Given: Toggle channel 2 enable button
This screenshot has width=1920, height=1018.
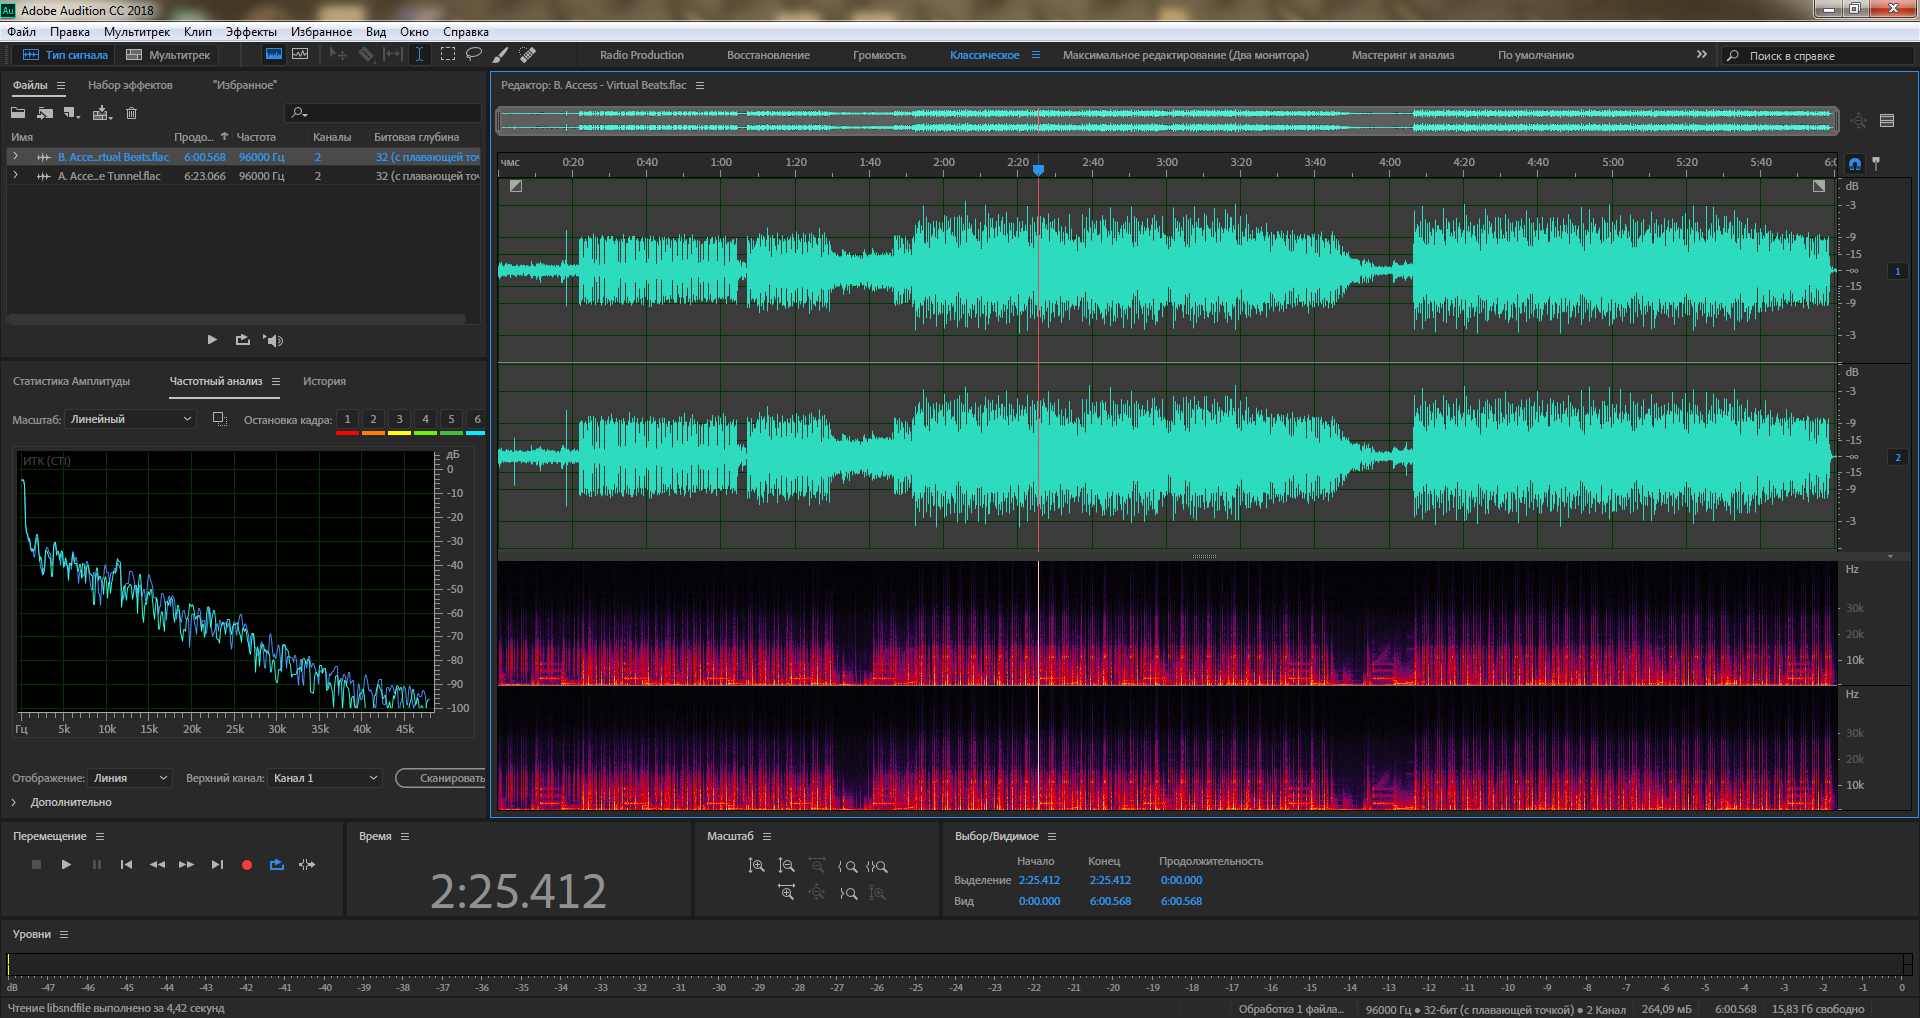Looking at the screenshot, I should click(x=1897, y=457).
